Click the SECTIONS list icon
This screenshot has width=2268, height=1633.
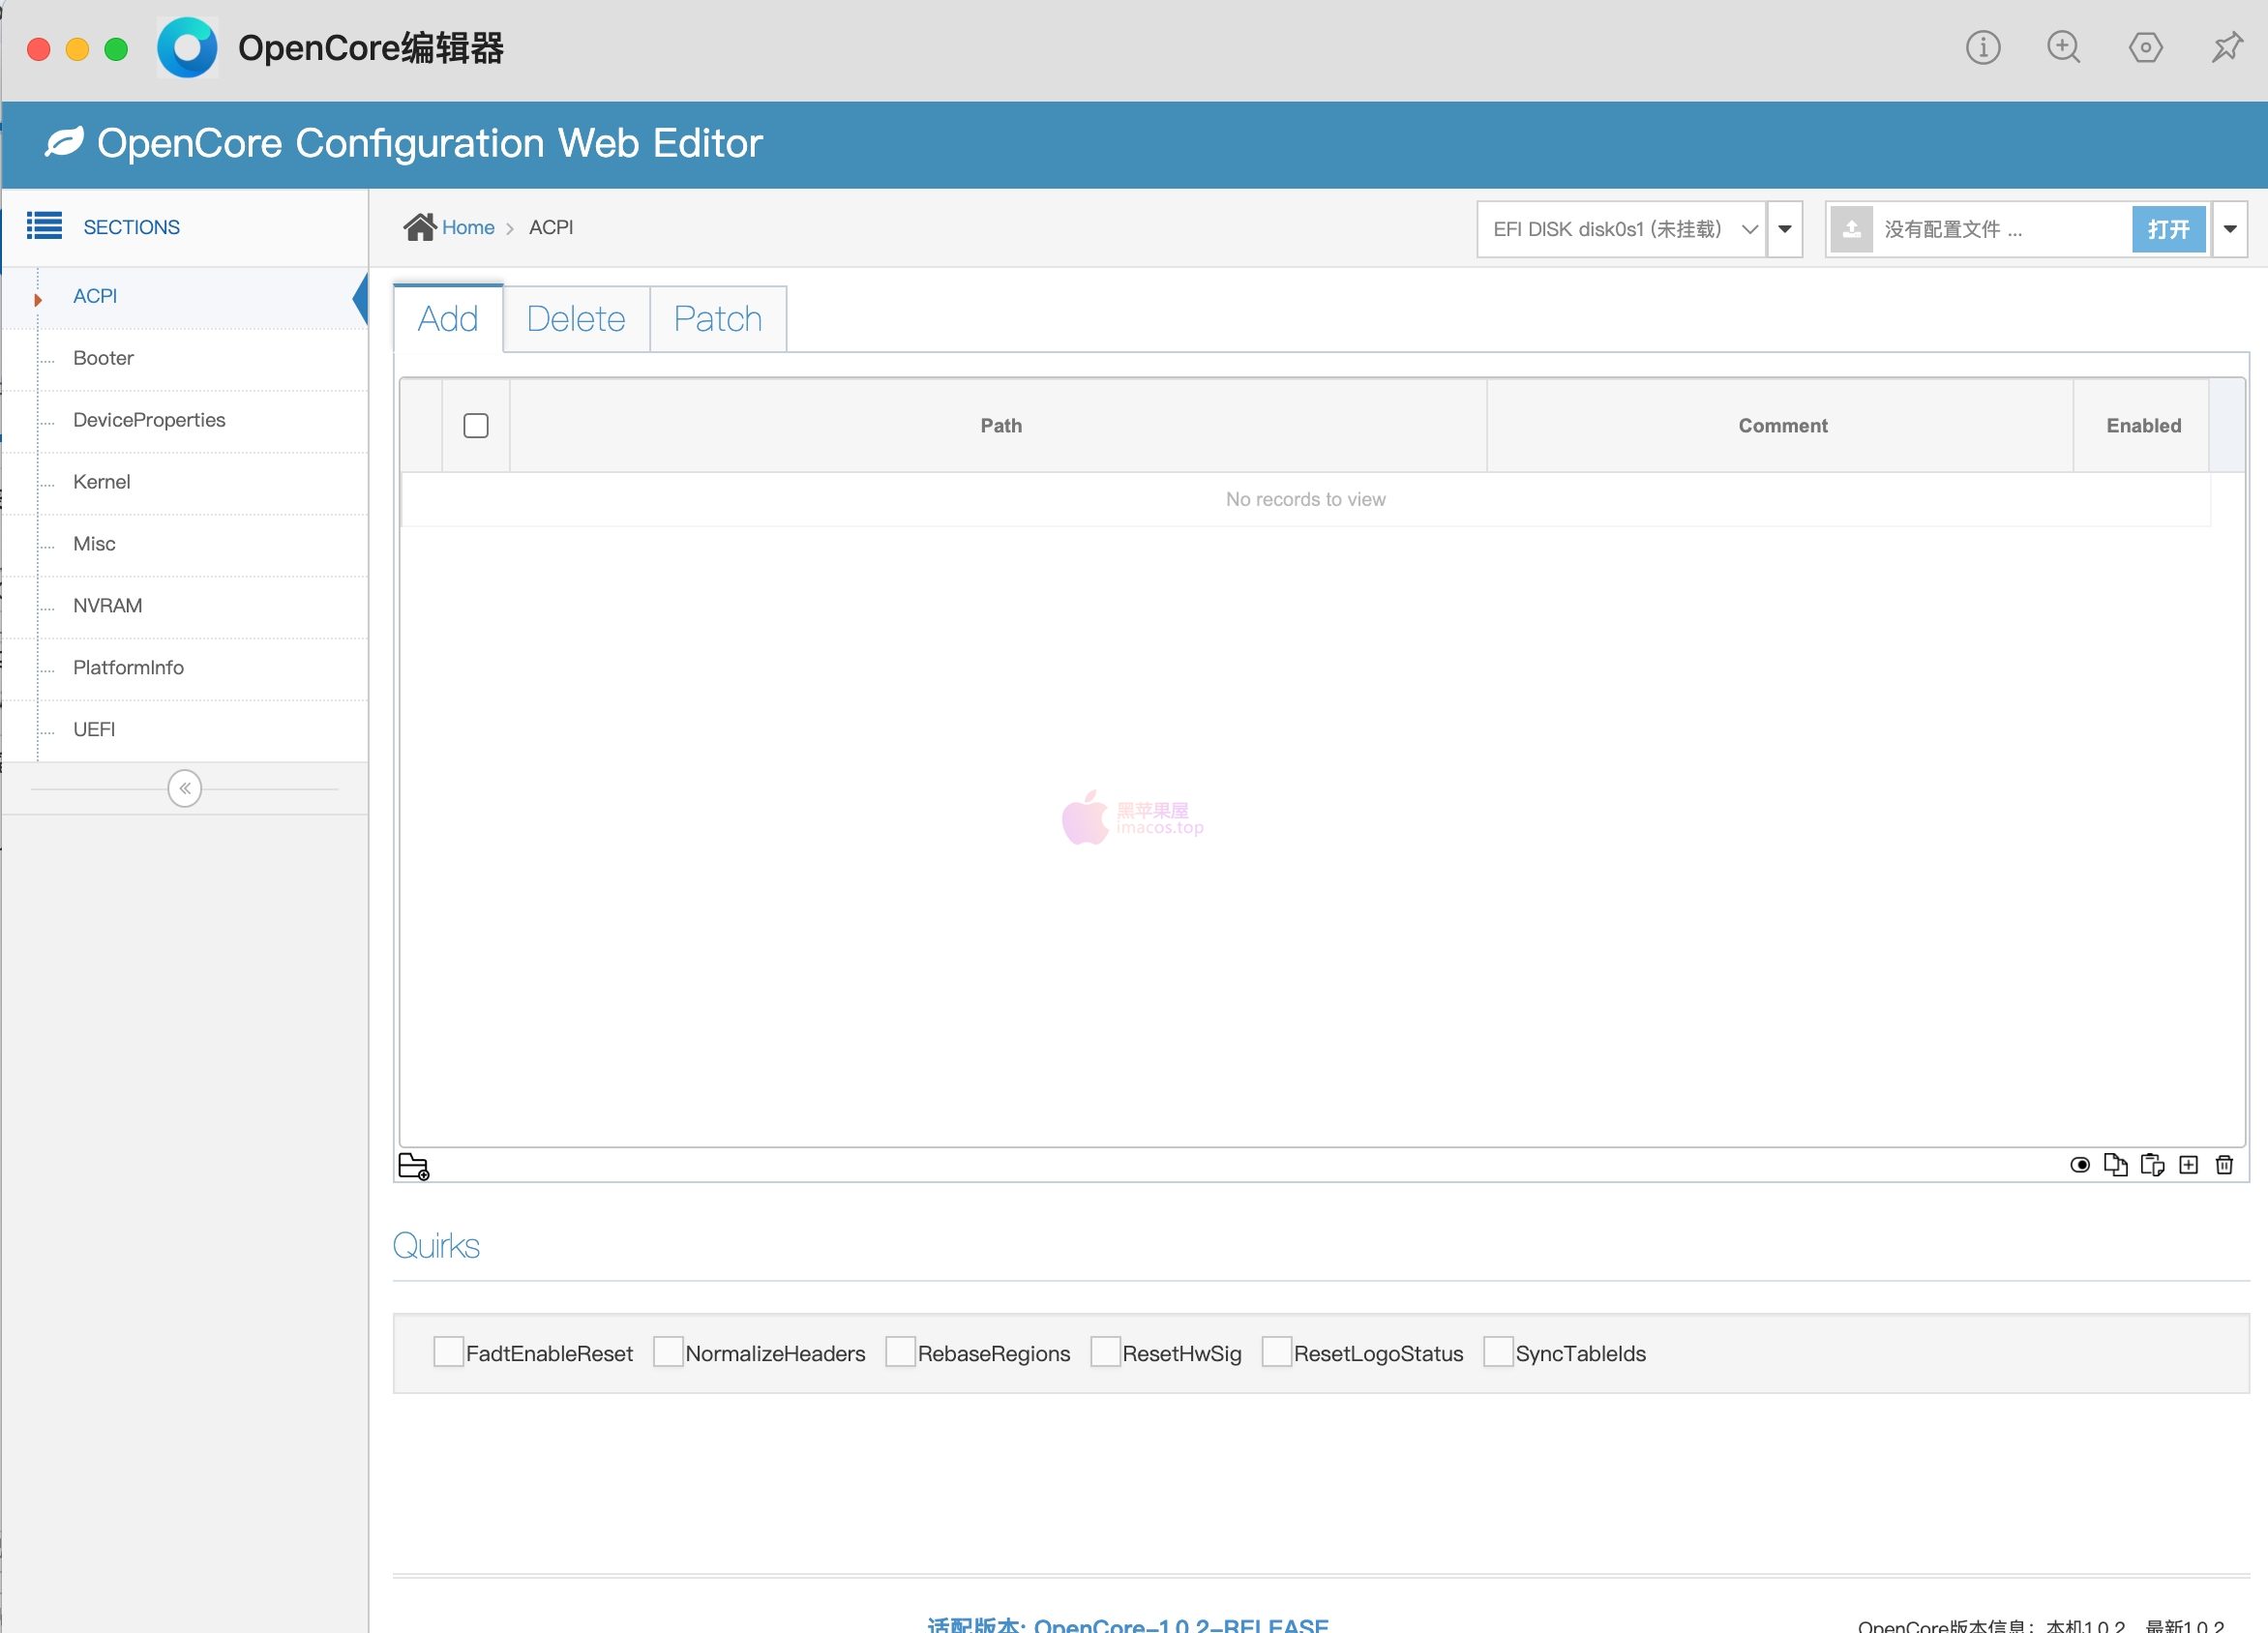44,226
